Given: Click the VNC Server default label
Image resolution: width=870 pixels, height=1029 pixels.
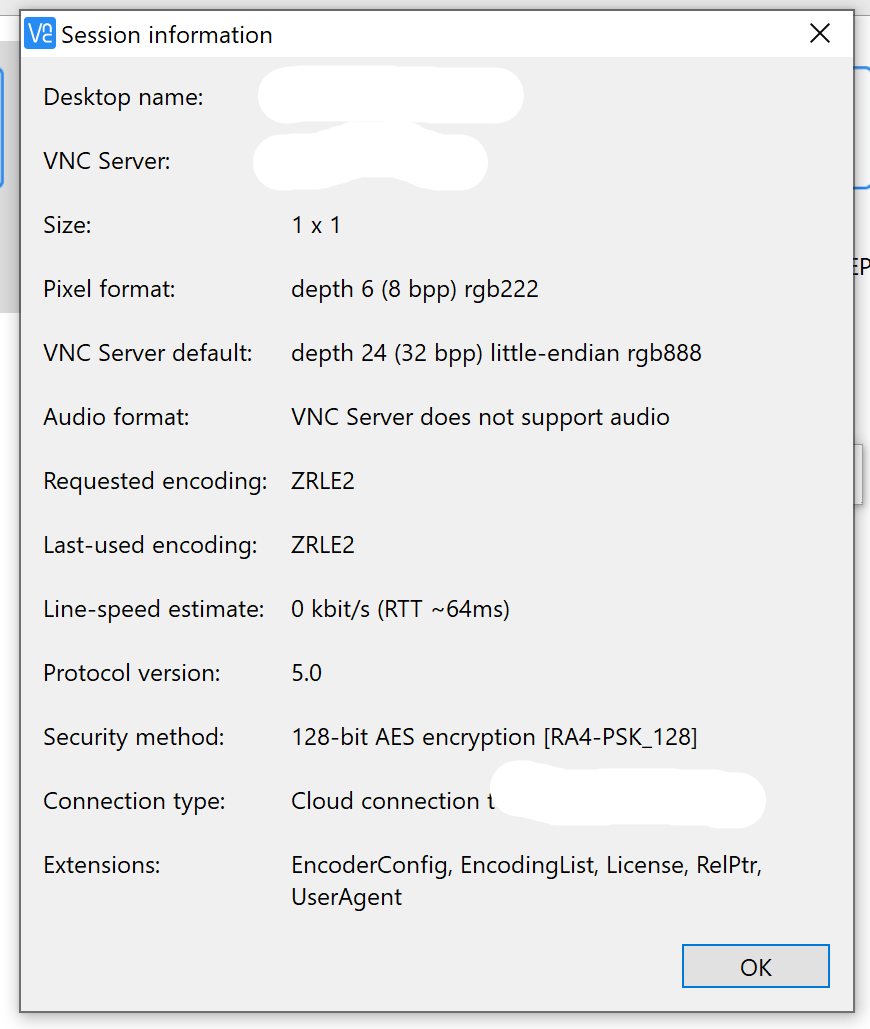Looking at the screenshot, I should point(148,353).
